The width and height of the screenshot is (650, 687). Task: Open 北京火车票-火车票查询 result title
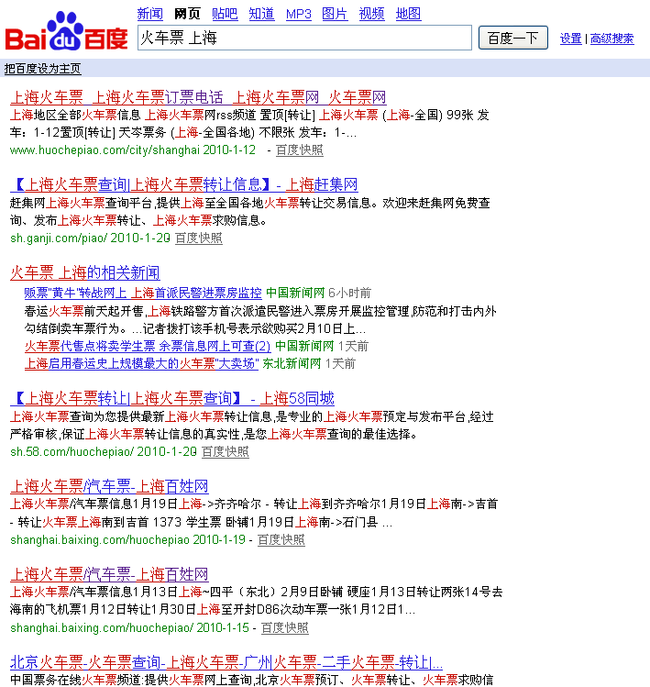[x=226, y=662]
